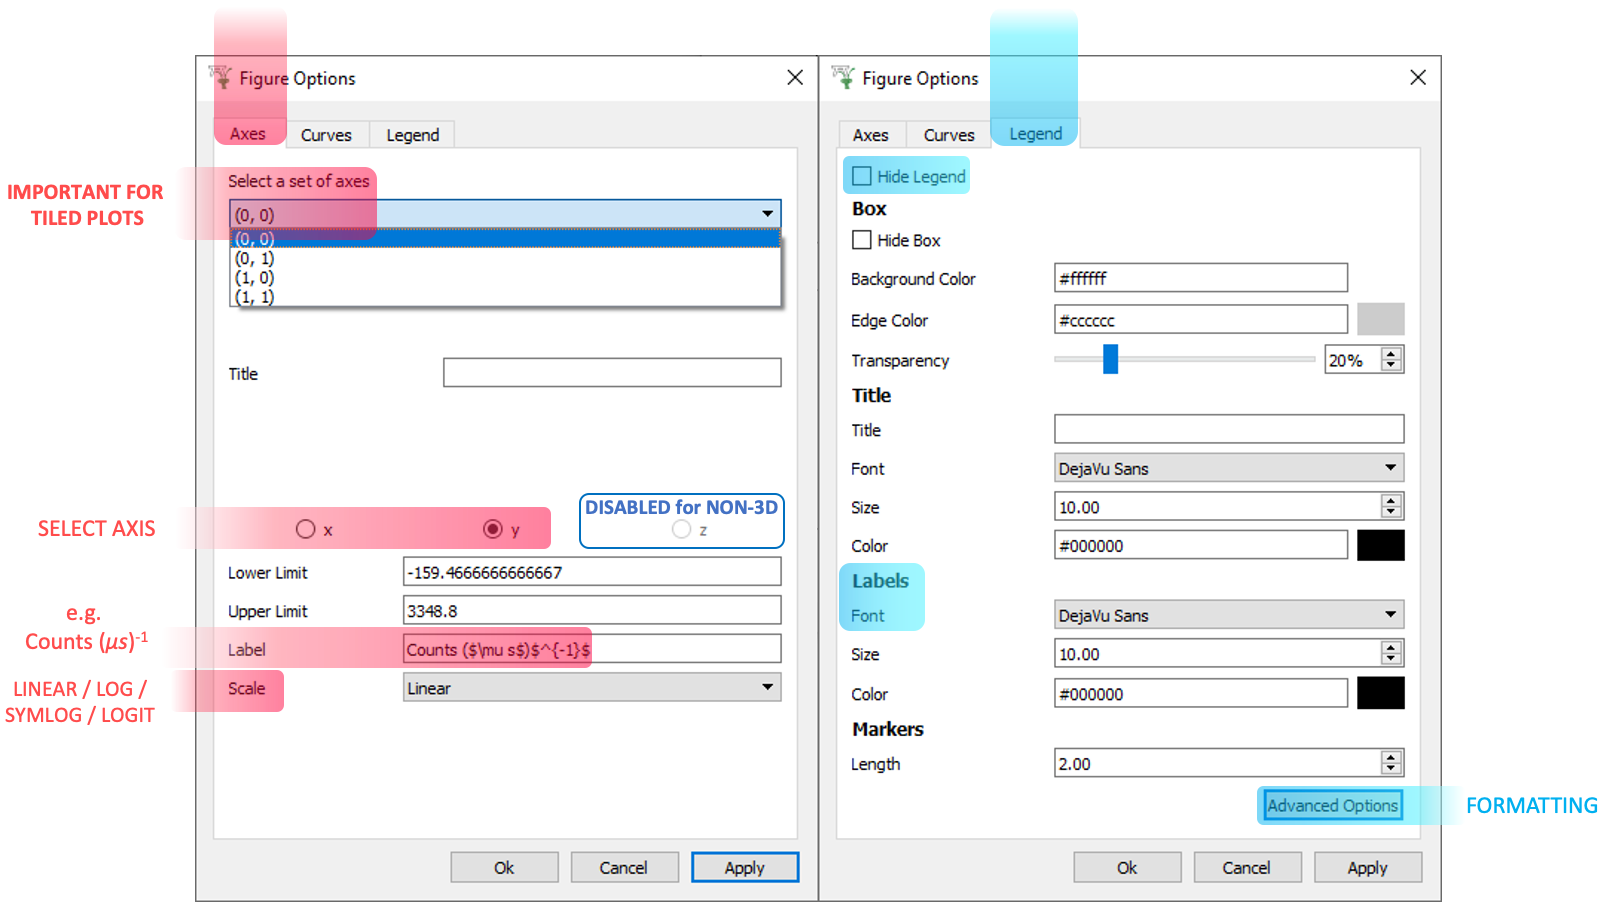This screenshot has height=920, width=1608.
Task: Apply changes in the left Figure Options dialog
Action: point(744,867)
